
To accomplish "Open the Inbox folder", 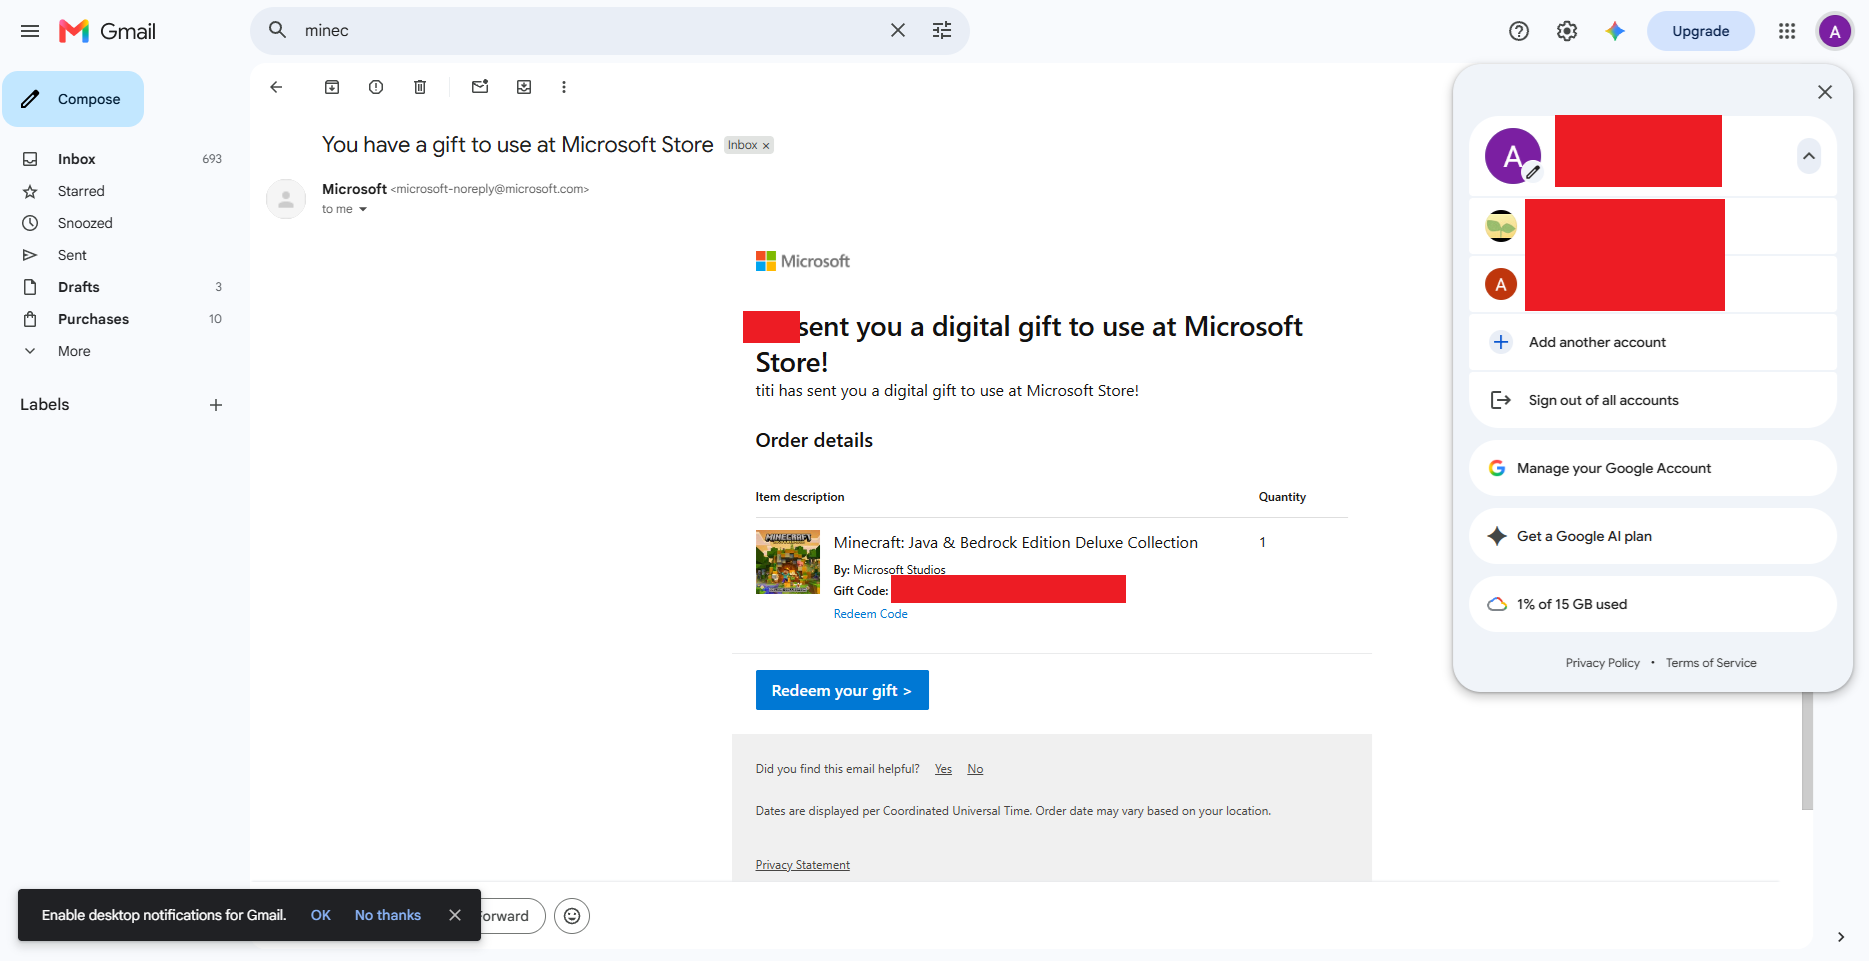I will tap(77, 159).
